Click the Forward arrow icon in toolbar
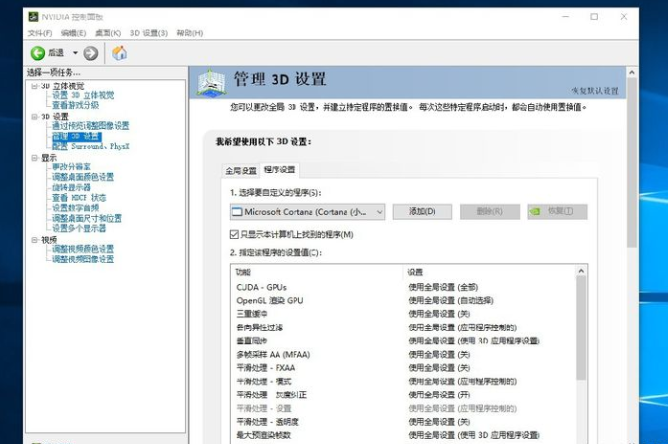This screenshot has width=668, height=445. (91, 53)
